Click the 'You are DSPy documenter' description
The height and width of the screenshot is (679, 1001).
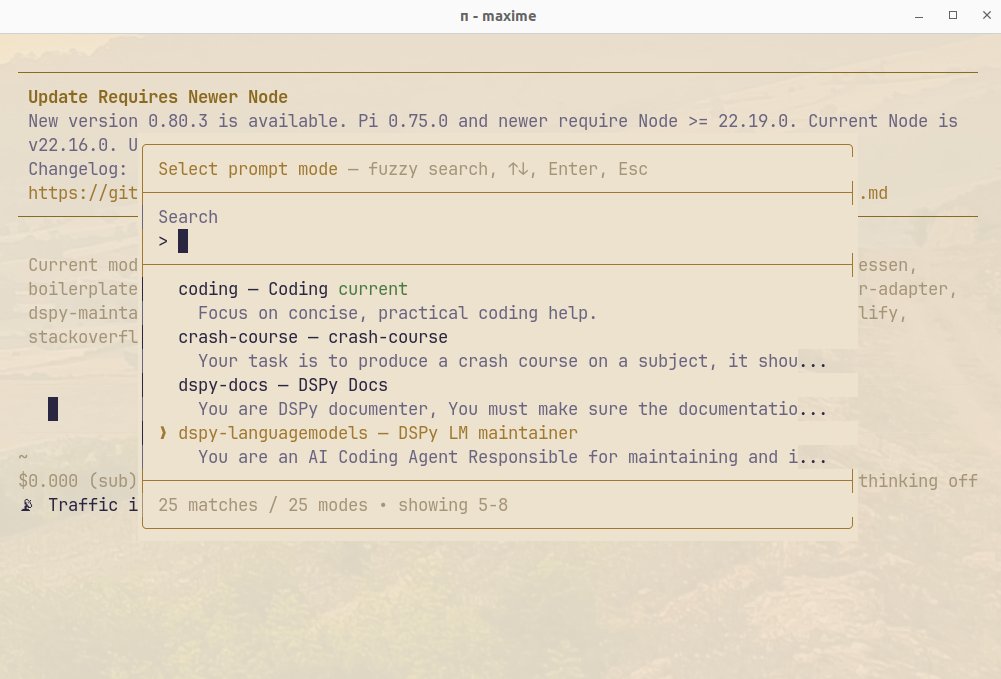point(512,409)
